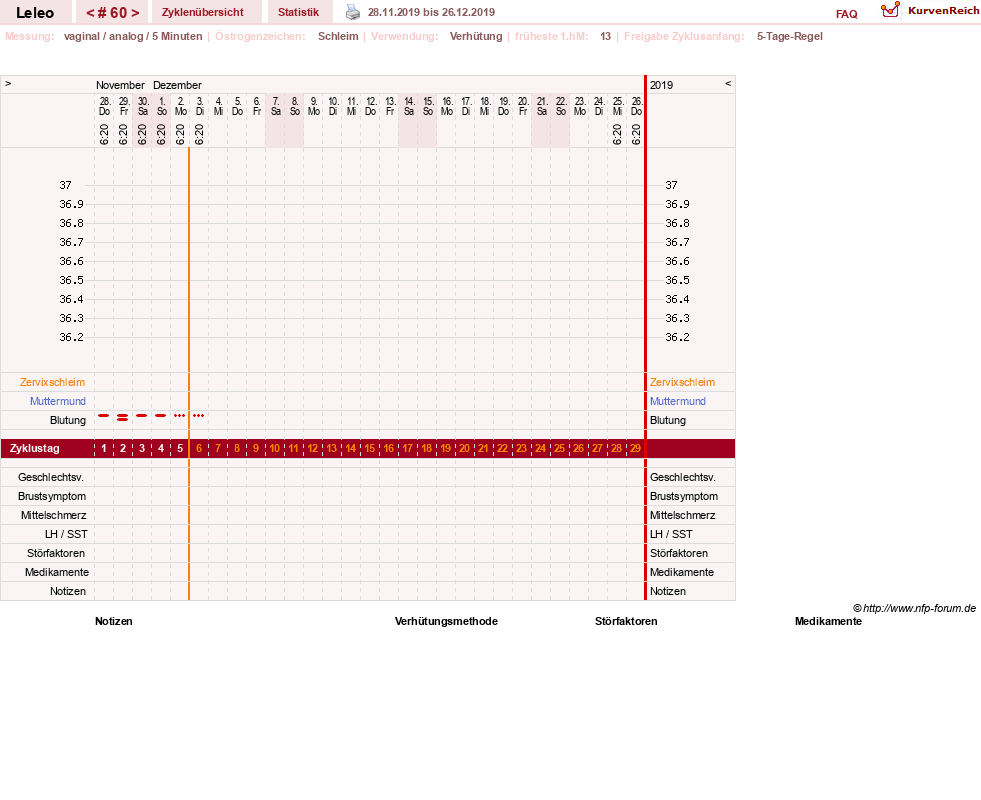Click the date range 28.11.2019 bis 26.12.2019
The image size is (981, 800).
pyautogui.click(x=431, y=12)
